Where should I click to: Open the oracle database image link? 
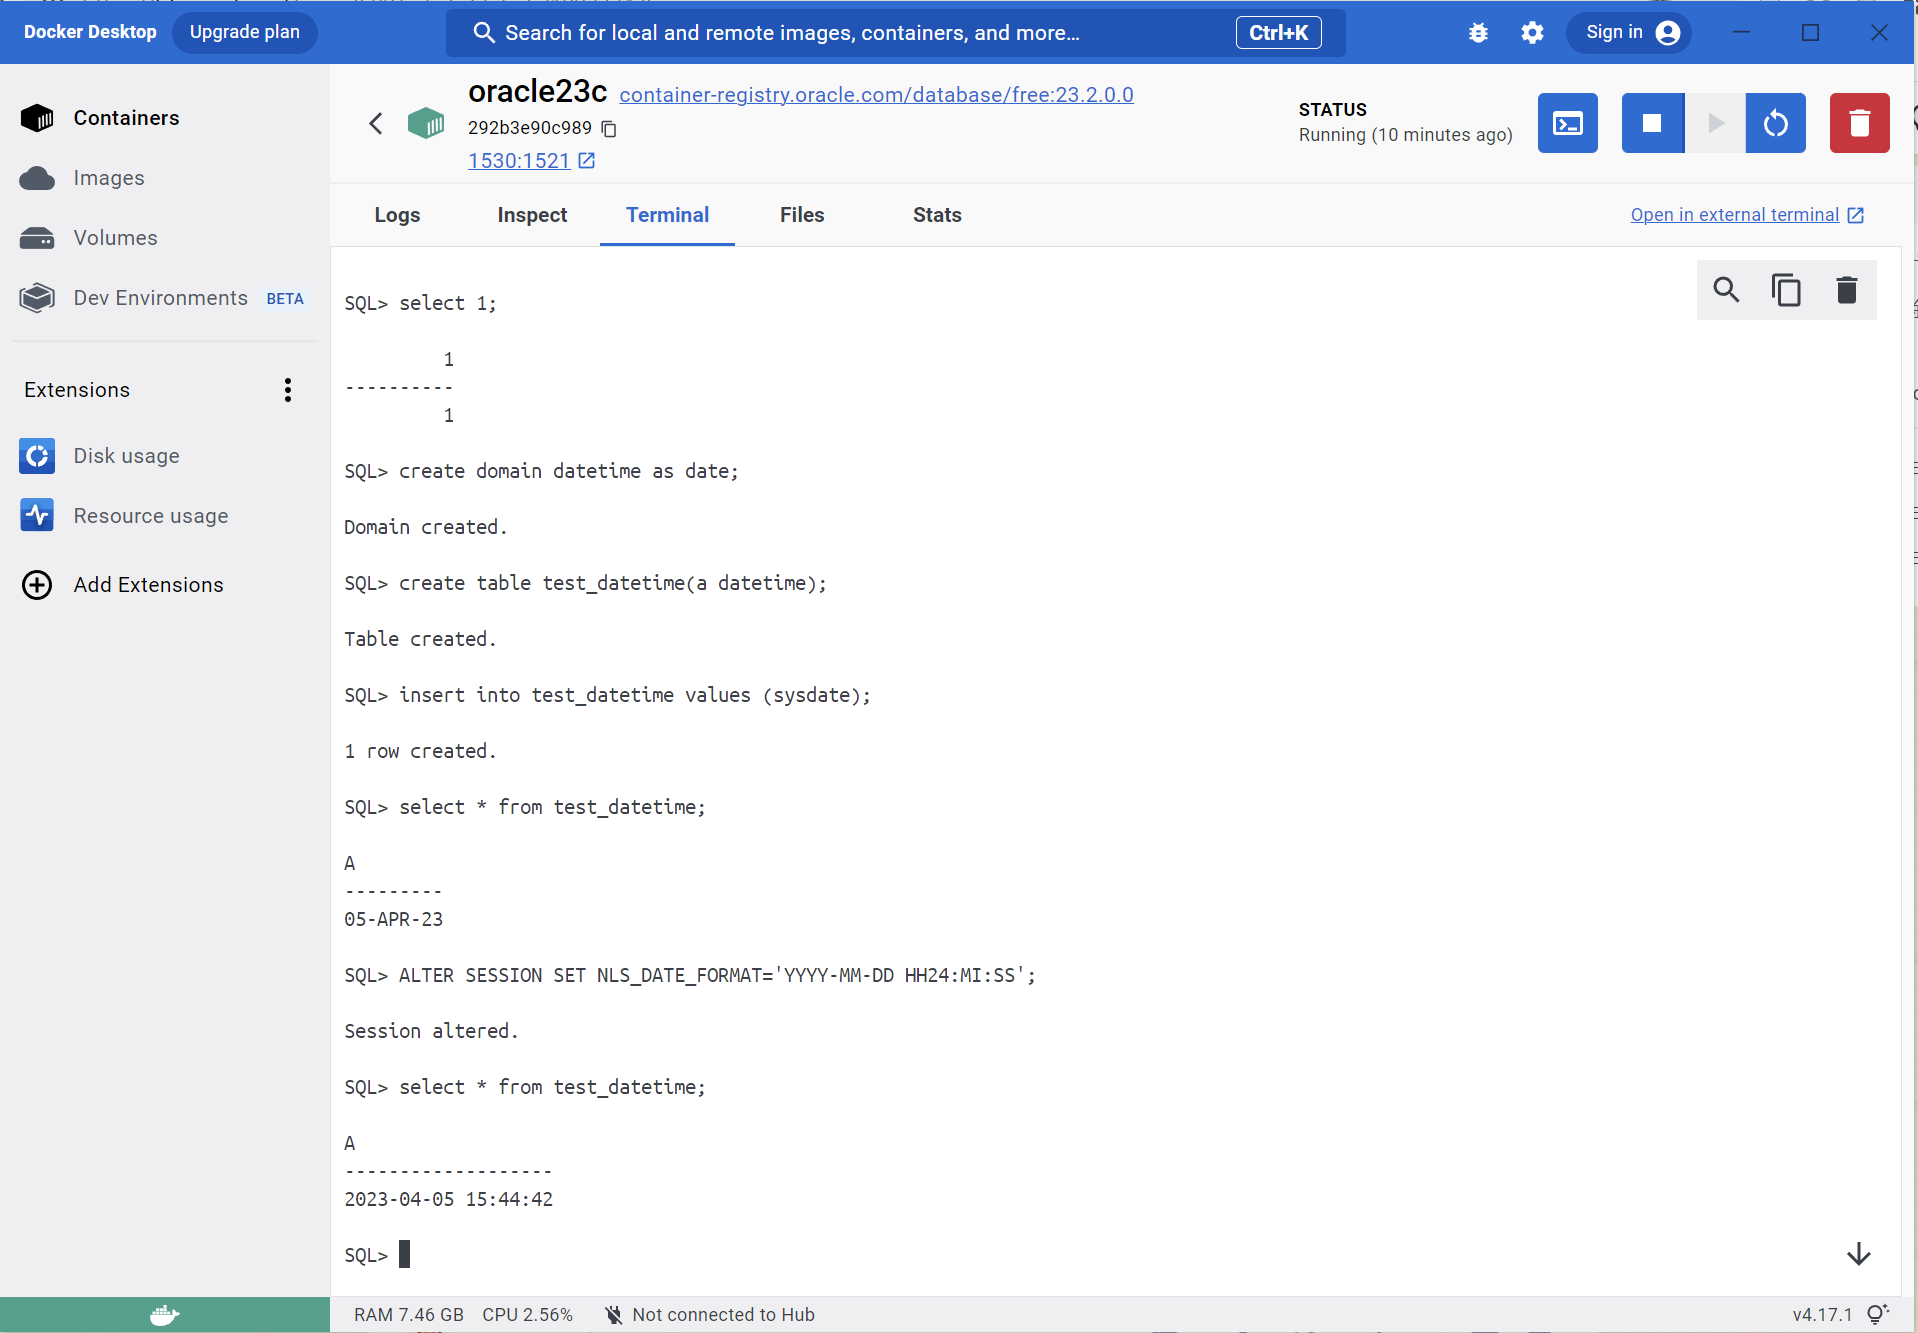click(x=876, y=95)
